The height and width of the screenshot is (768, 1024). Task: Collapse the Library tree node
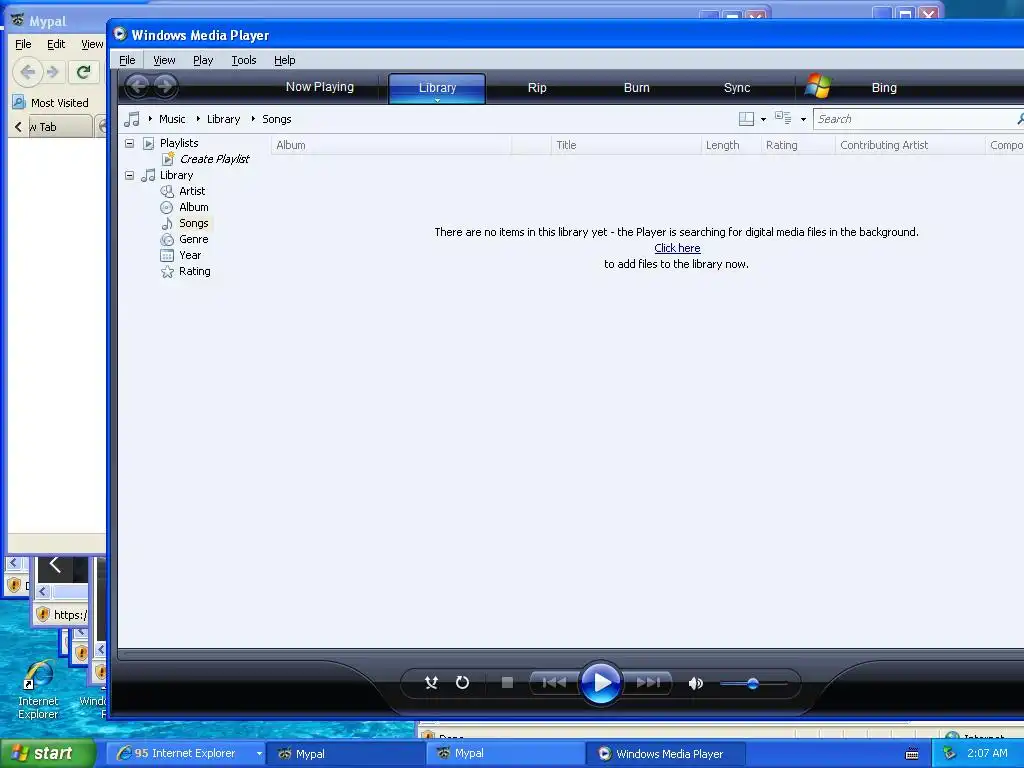coord(129,175)
